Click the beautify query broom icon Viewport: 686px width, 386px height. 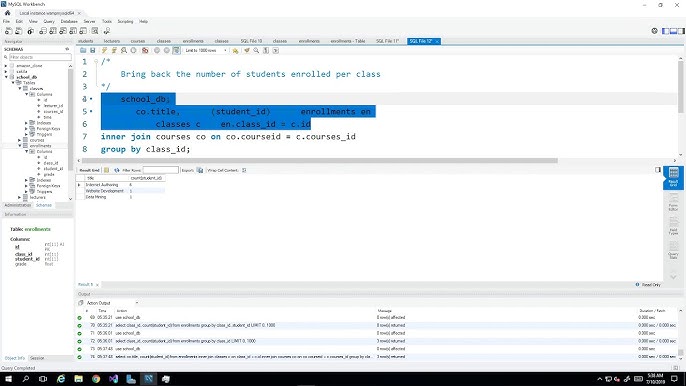click(x=247, y=51)
